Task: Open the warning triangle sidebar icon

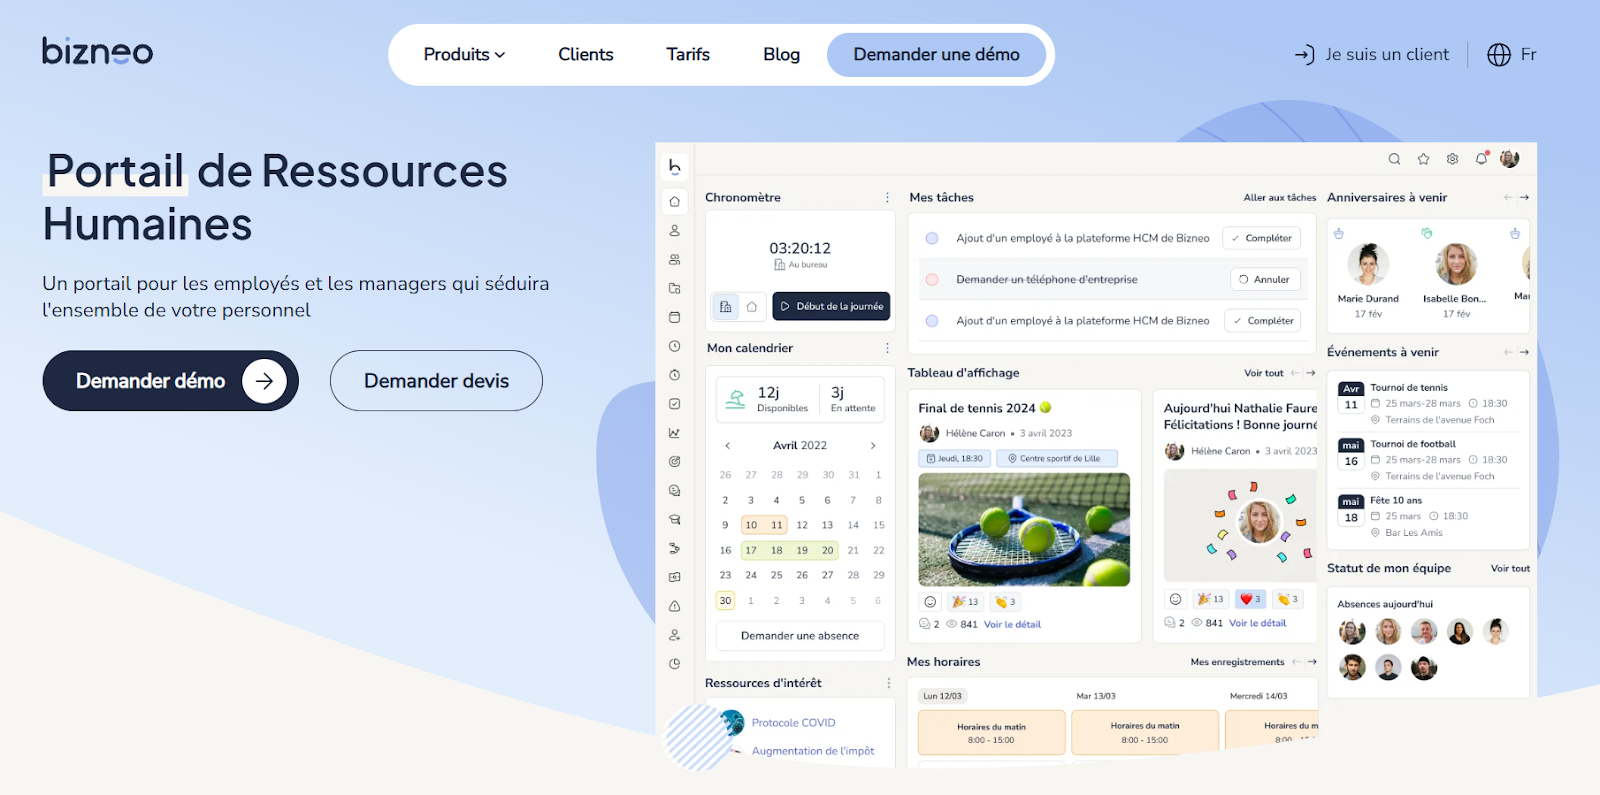Action: coord(675,606)
